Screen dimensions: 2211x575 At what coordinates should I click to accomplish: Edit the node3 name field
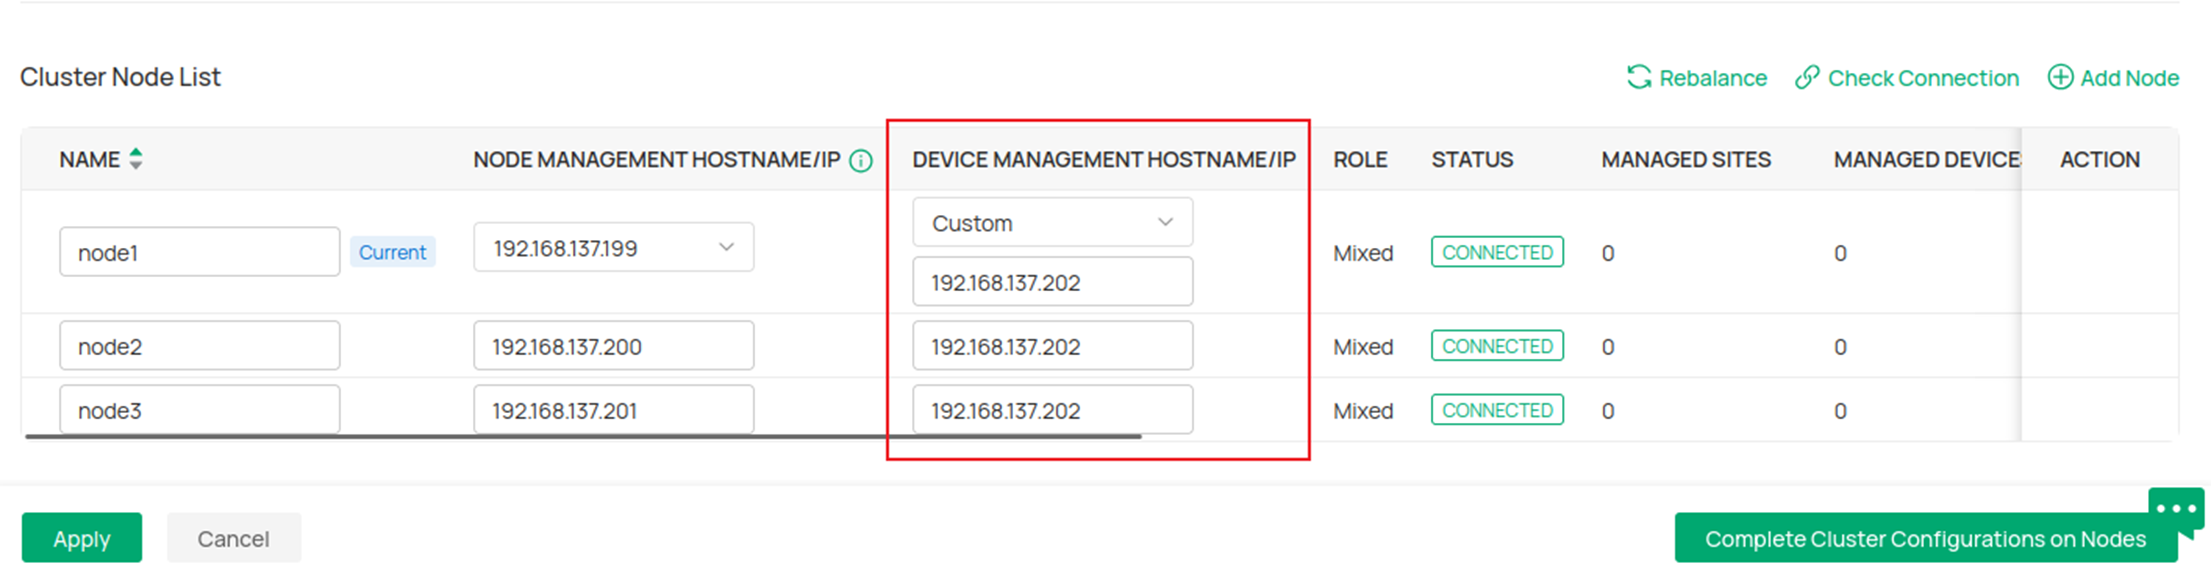[199, 410]
